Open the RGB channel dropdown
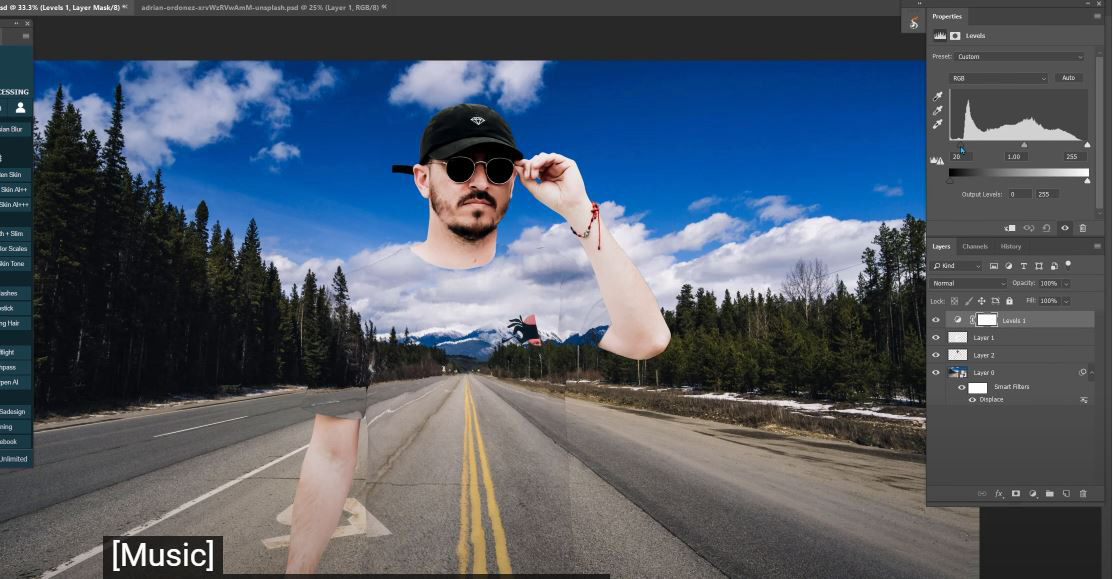The height and width of the screenshot is (579, 1113). pyautogui.click(x=999, y=78)
